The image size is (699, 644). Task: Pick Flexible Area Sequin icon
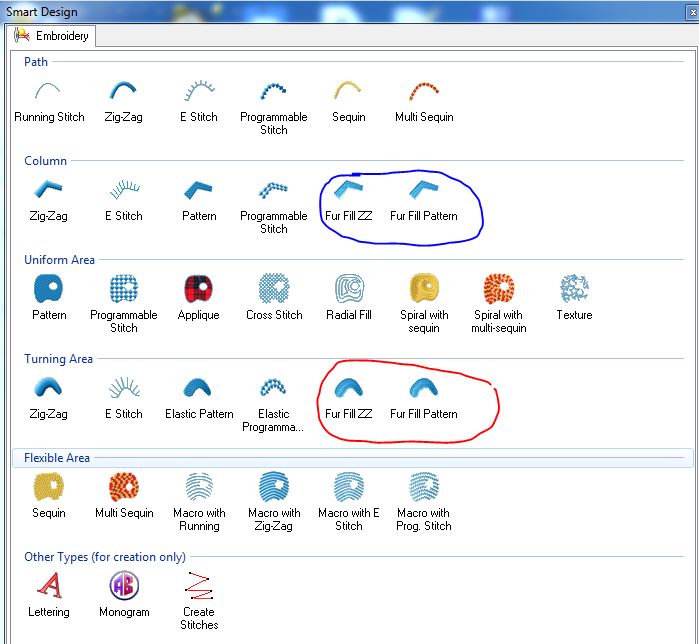[48, 486]
